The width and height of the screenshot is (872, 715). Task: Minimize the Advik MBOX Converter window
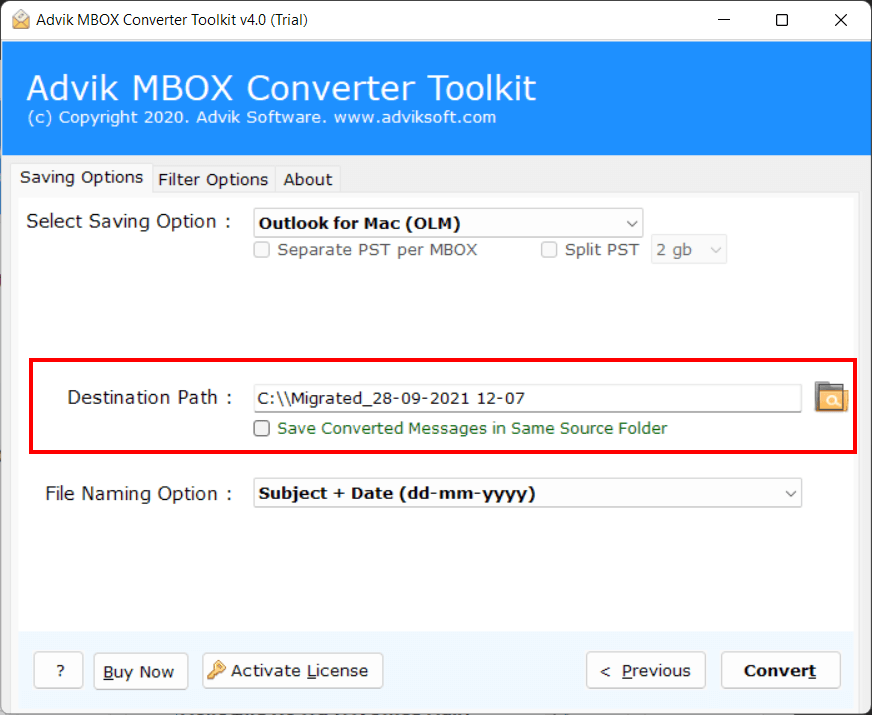(724, 20)
